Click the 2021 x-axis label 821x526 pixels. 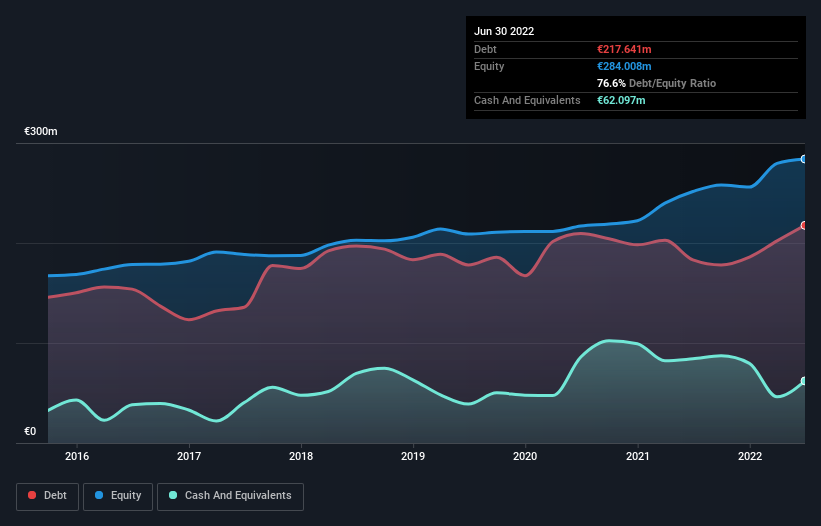pyautogui.click(x=638, y=456)
